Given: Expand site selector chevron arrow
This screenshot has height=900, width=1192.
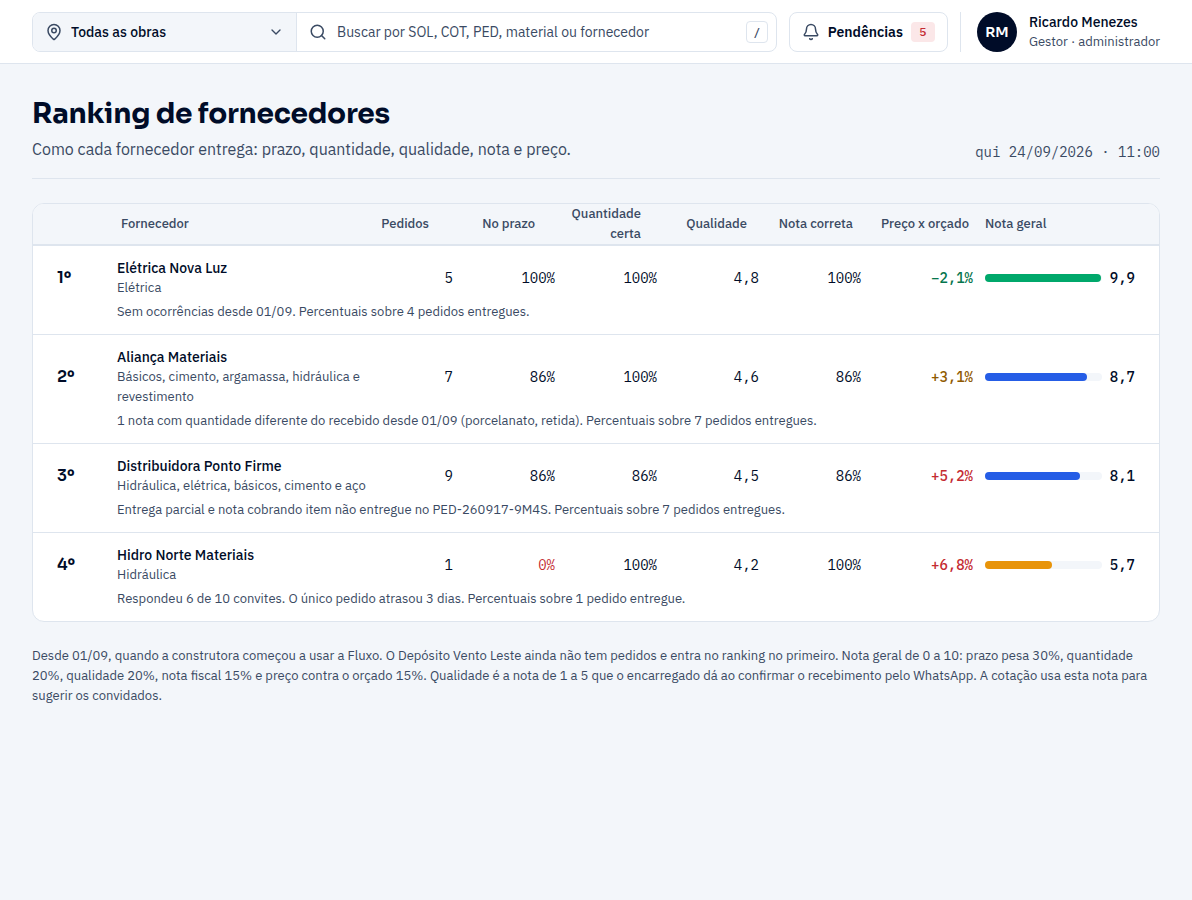Looking at the screenshot, I should coord(276,32).
